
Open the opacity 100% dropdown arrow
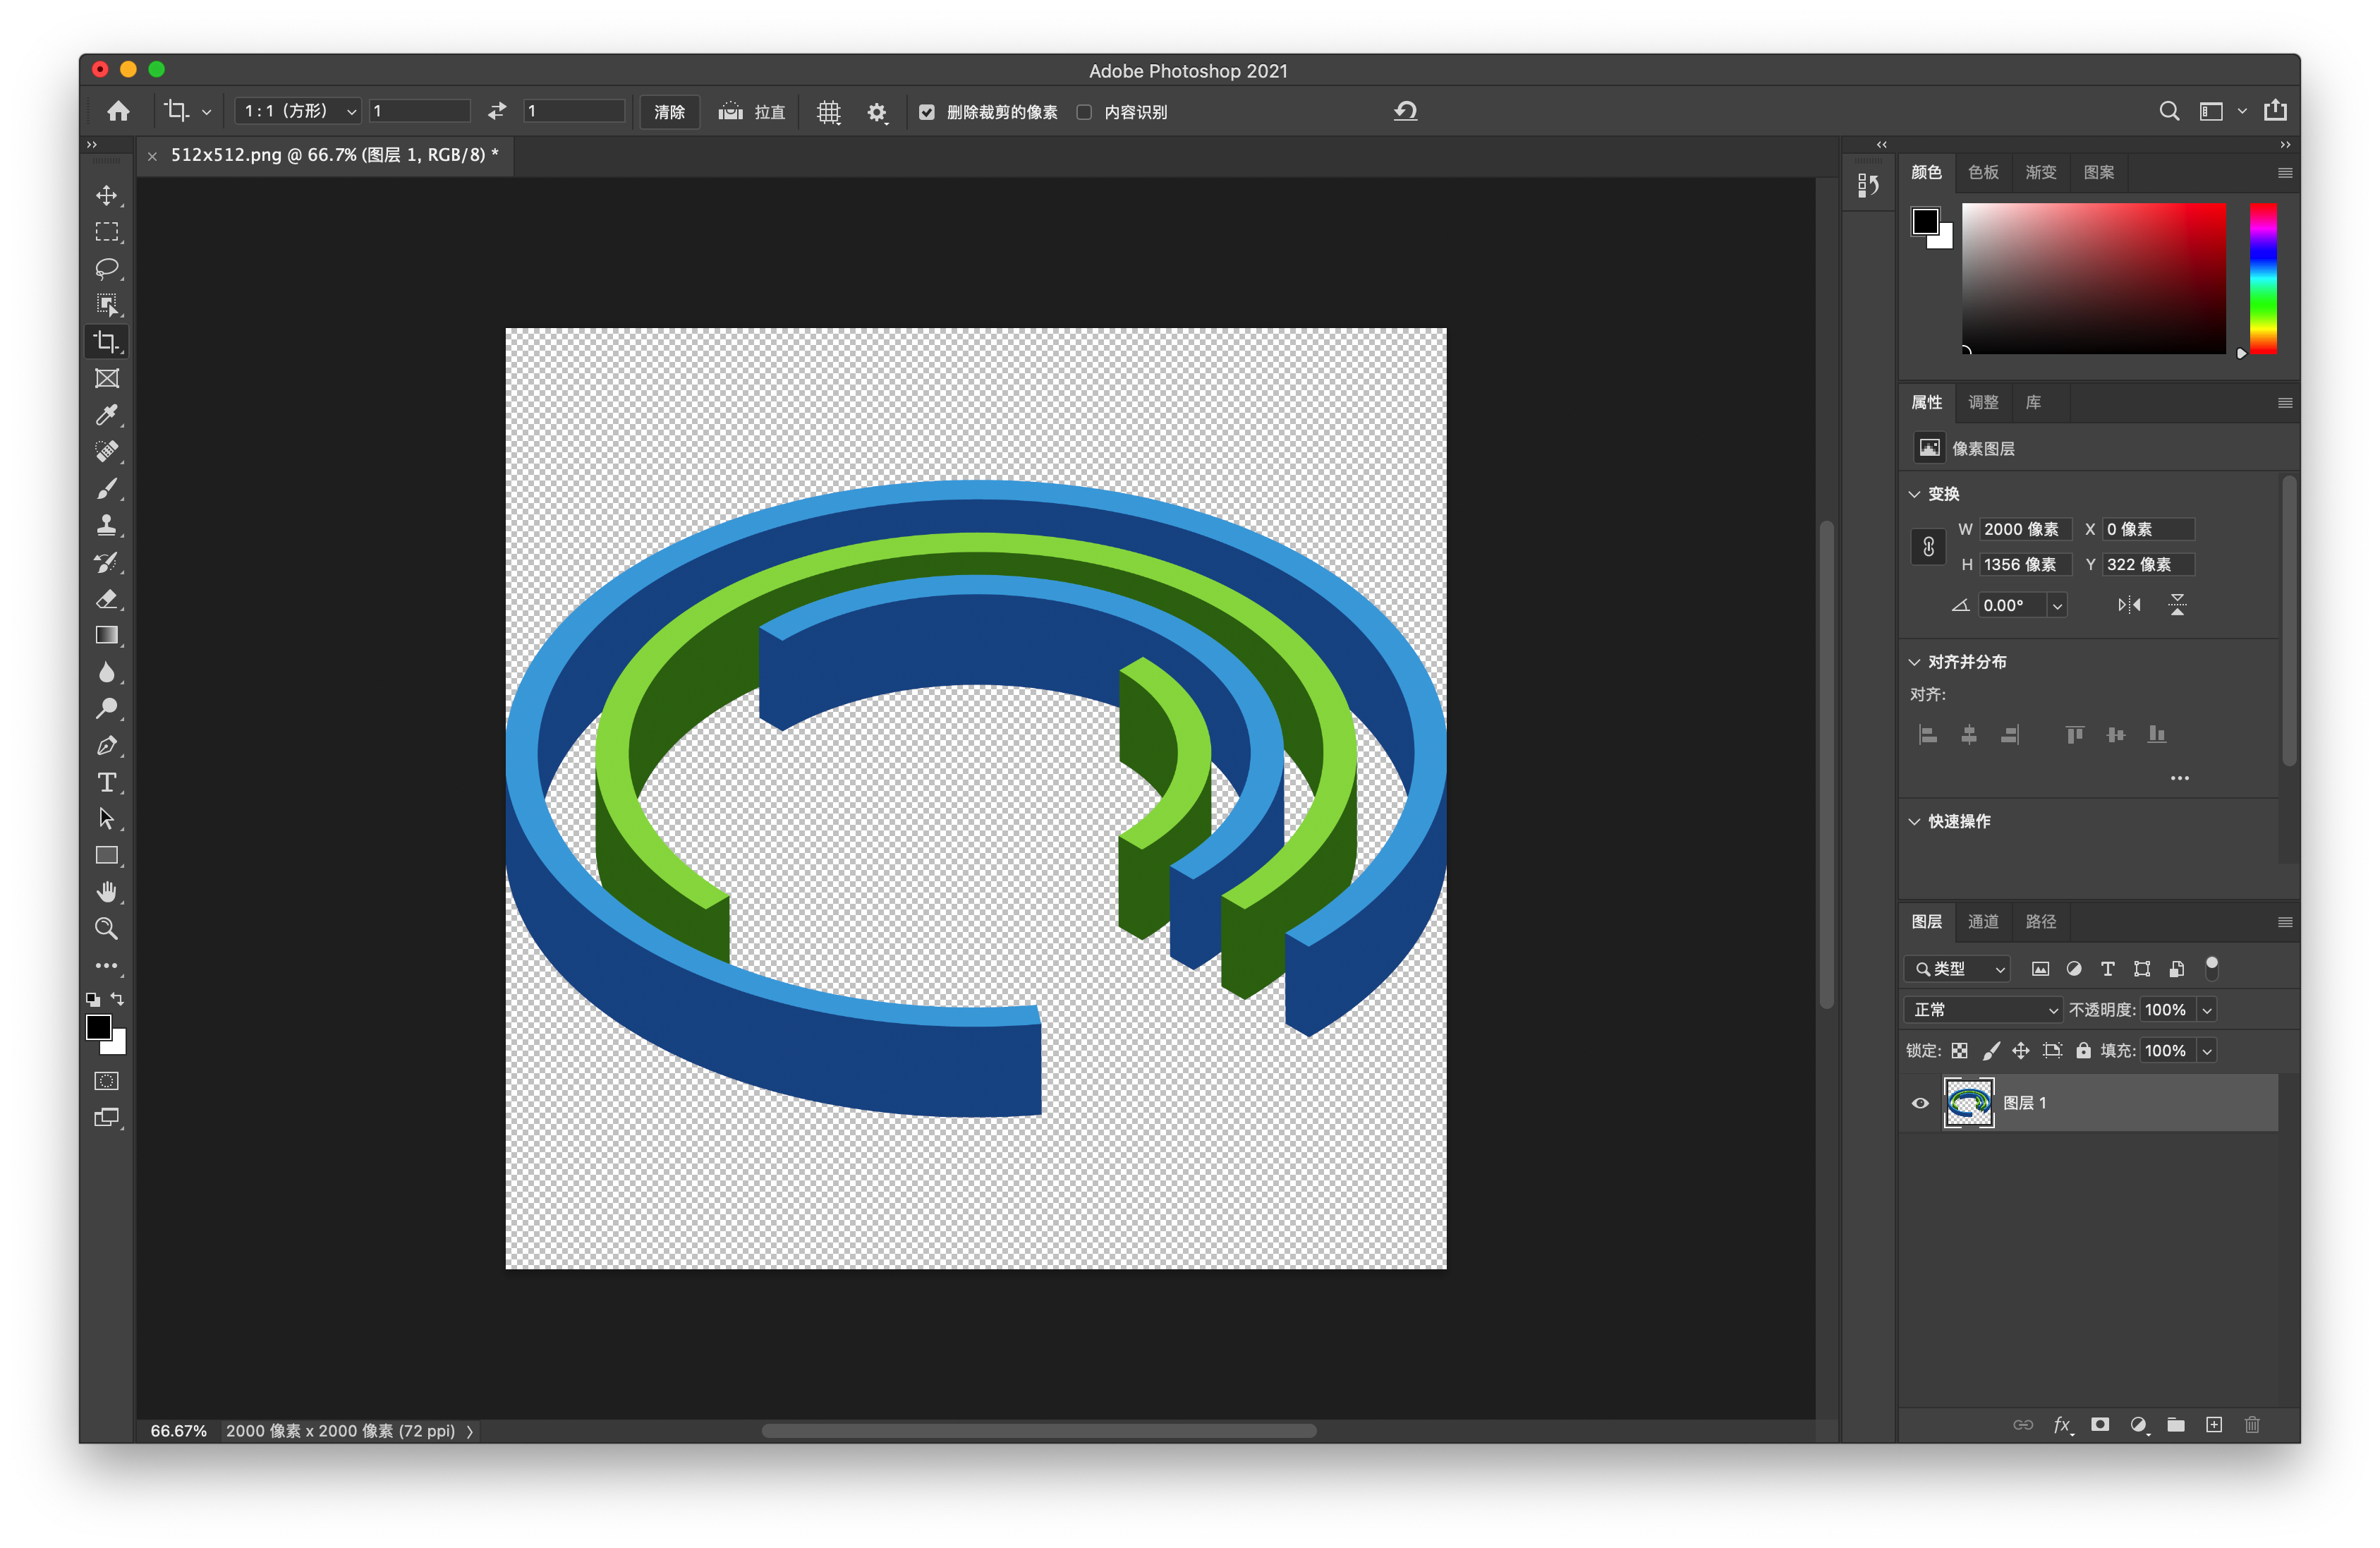pyautogui.click(x=2206, y=1010)
